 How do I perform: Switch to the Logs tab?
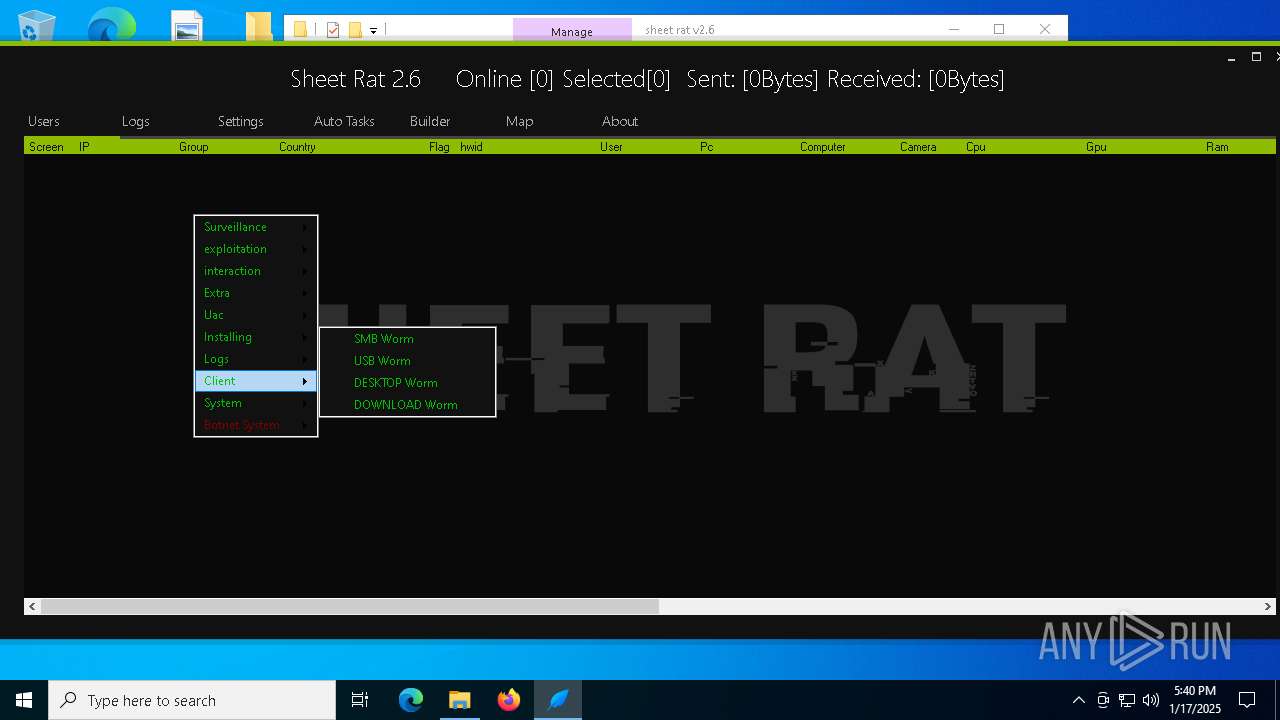click(136, 121)
